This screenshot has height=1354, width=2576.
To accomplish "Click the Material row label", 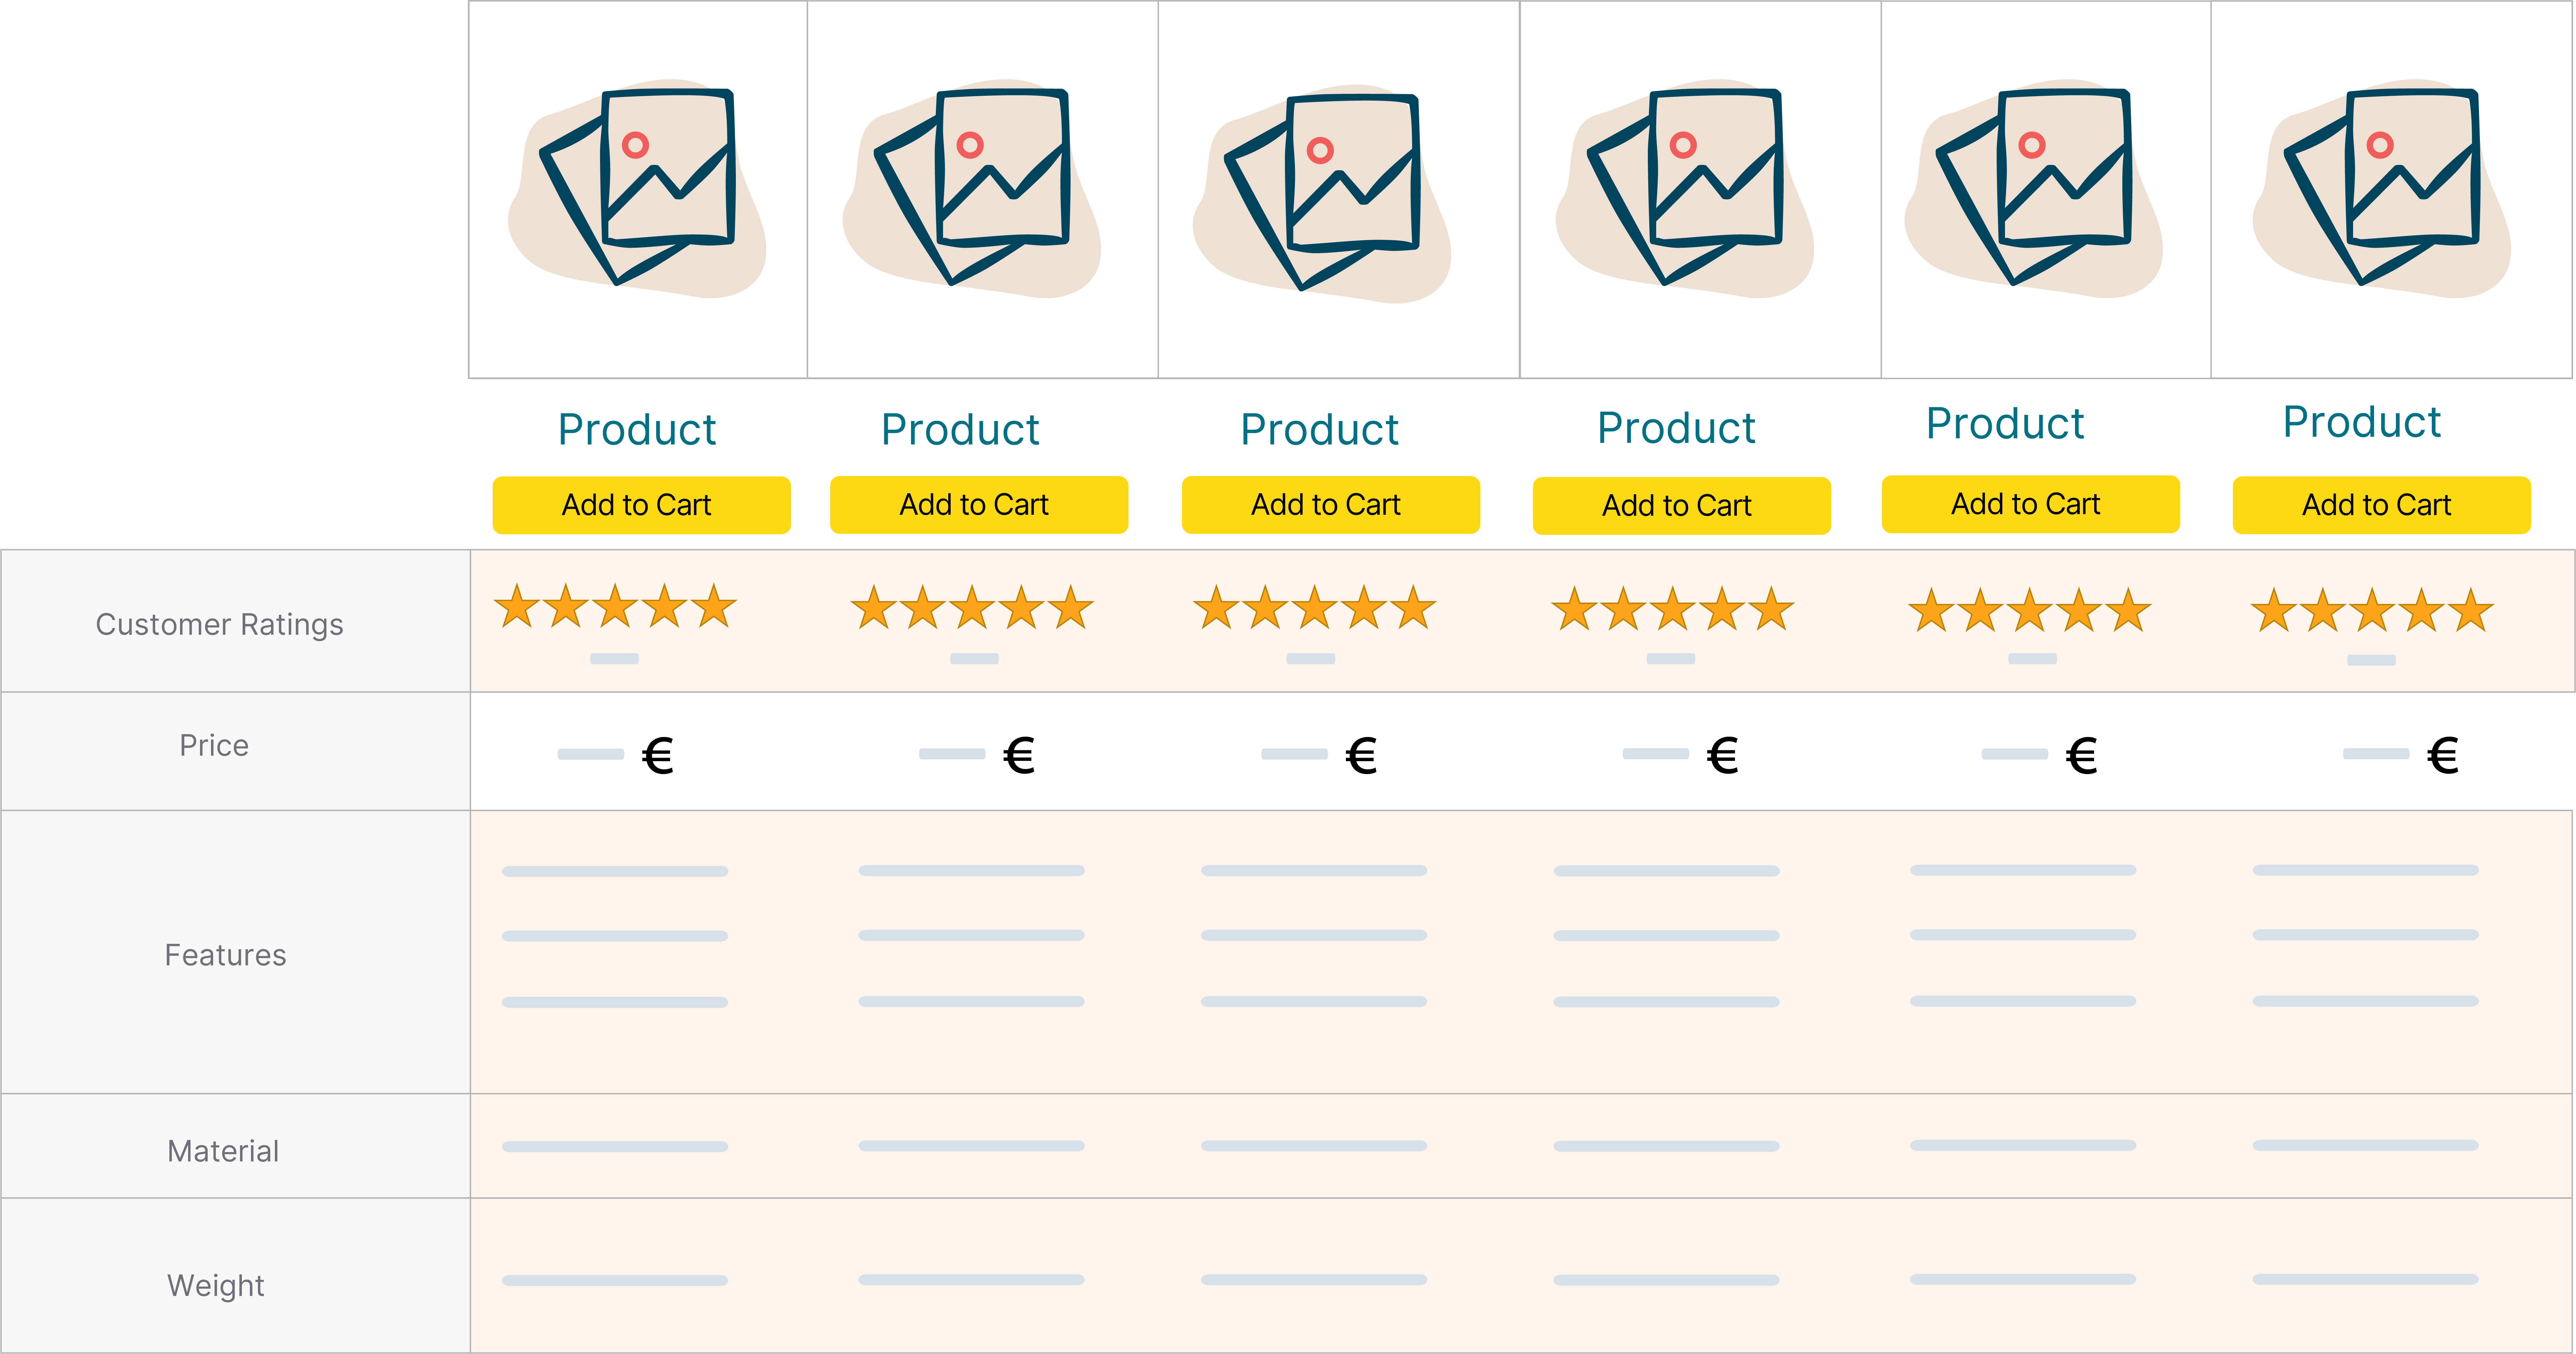I will [223, 1151].
